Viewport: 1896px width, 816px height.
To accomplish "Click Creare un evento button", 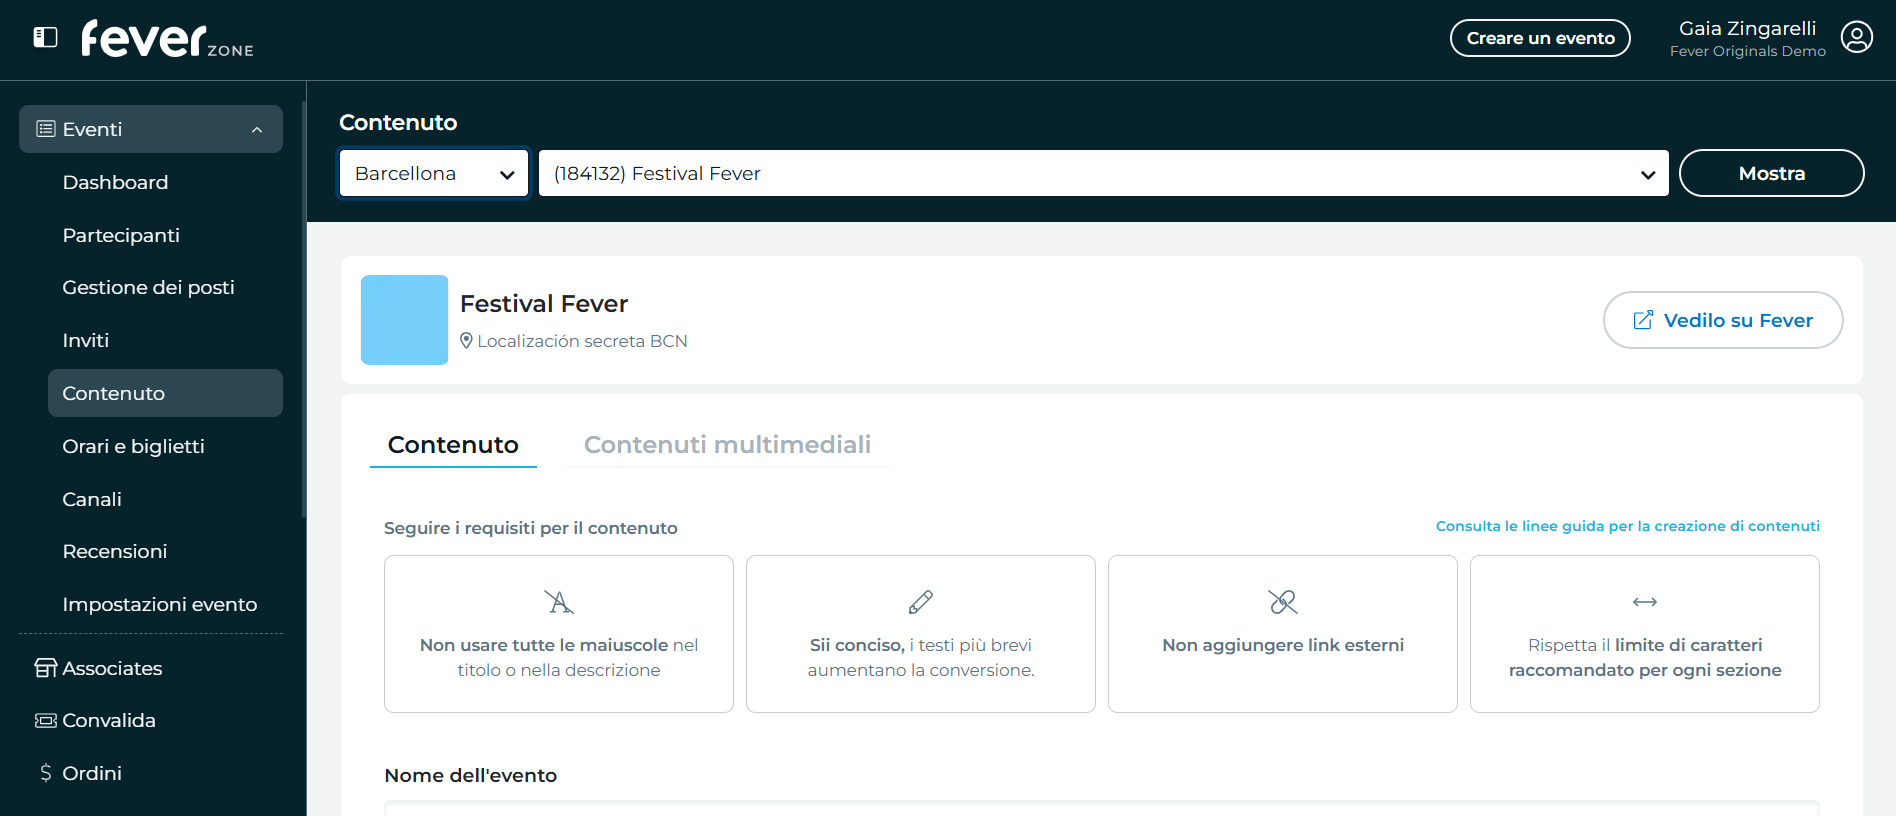I will (1540, 38).
